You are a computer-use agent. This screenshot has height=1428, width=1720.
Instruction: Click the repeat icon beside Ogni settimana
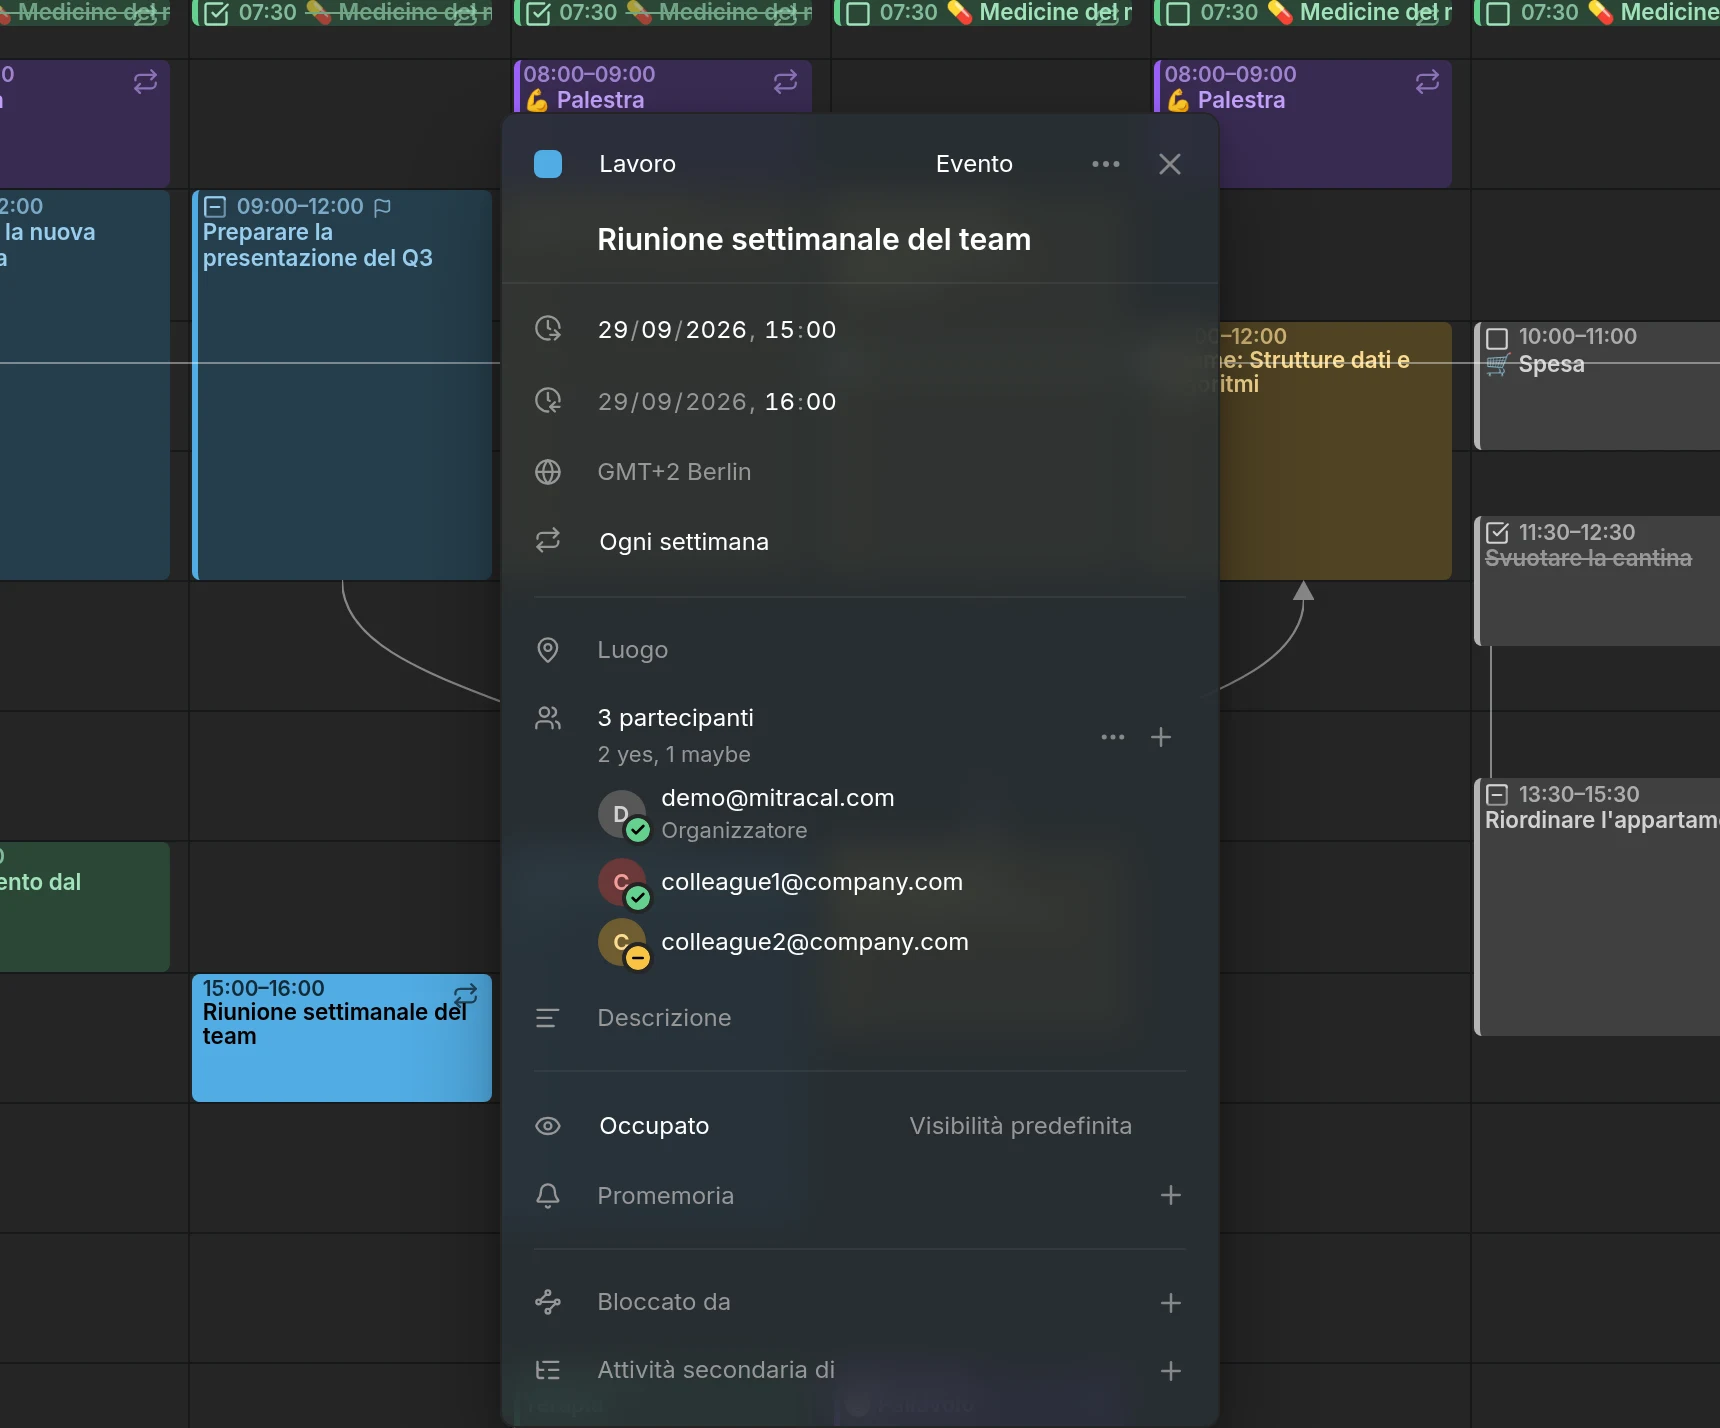point(548,541)
